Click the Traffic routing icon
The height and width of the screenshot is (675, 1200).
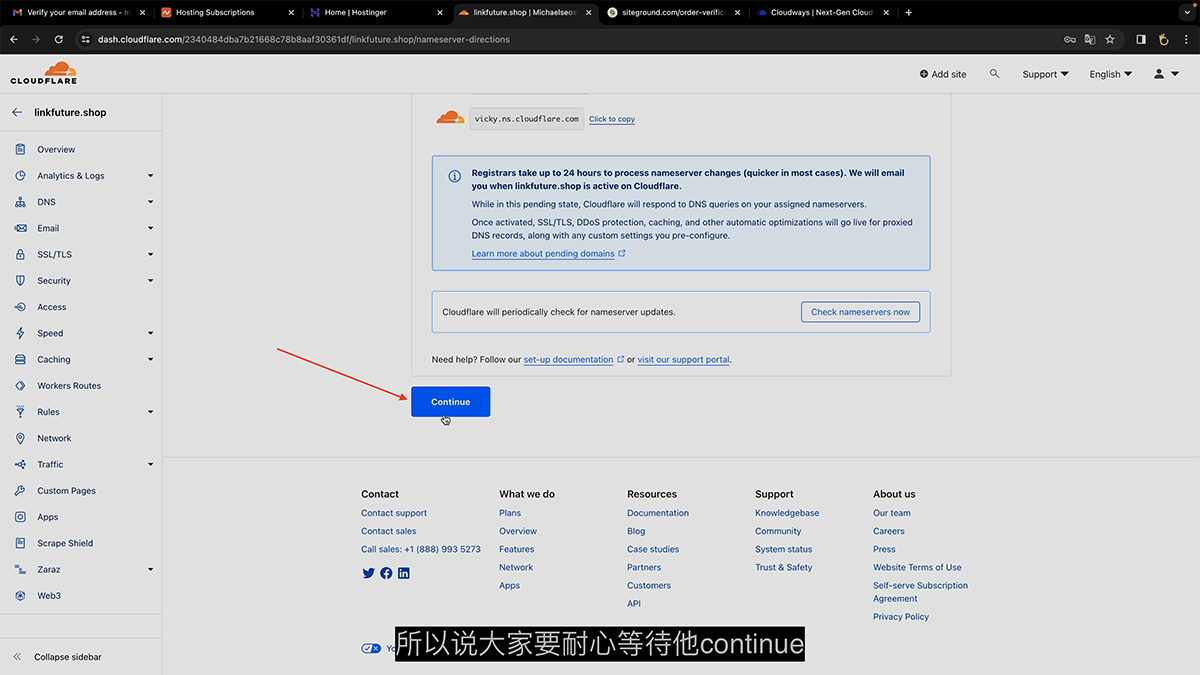click(20, 465)
